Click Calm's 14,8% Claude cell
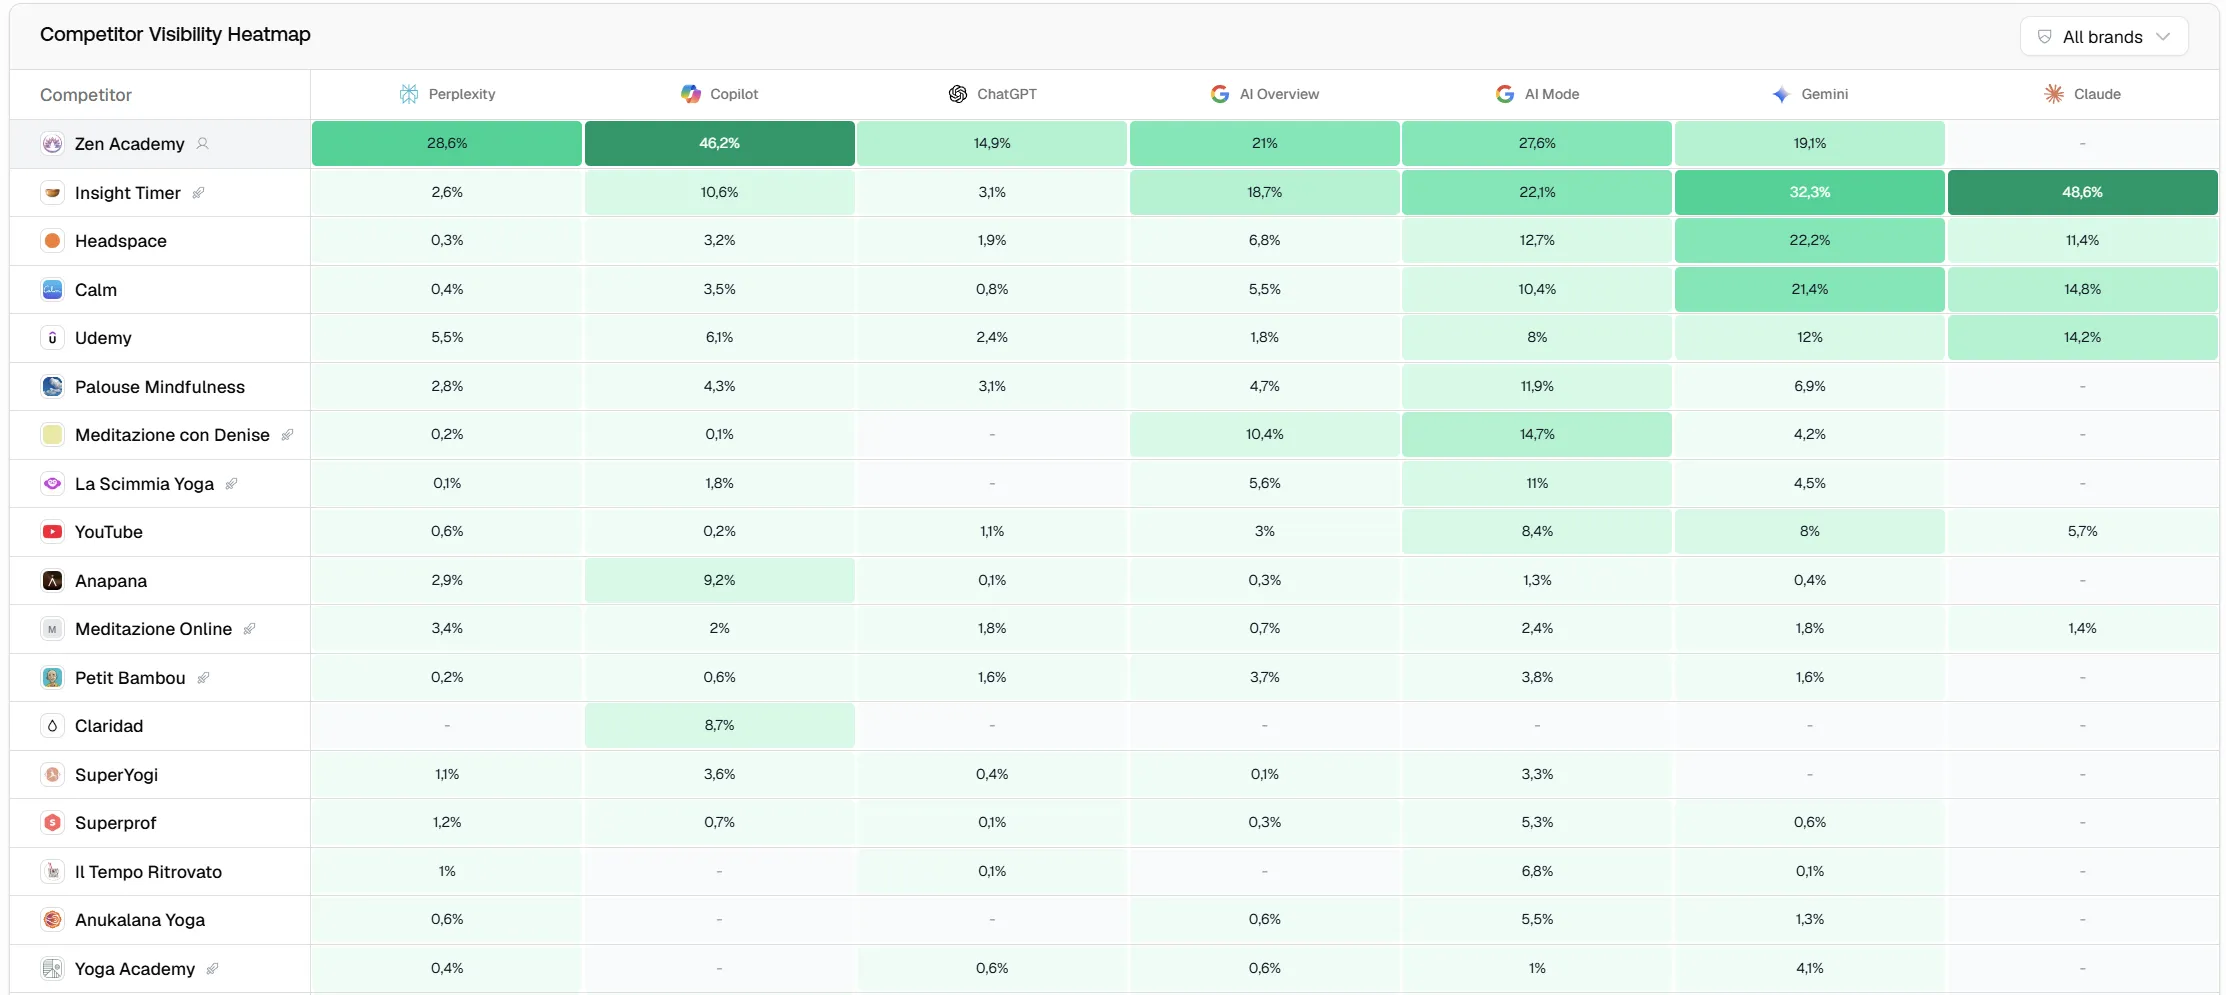Image resolution: width=2226 pixels, height=995 pixels. coord(2082,289)
